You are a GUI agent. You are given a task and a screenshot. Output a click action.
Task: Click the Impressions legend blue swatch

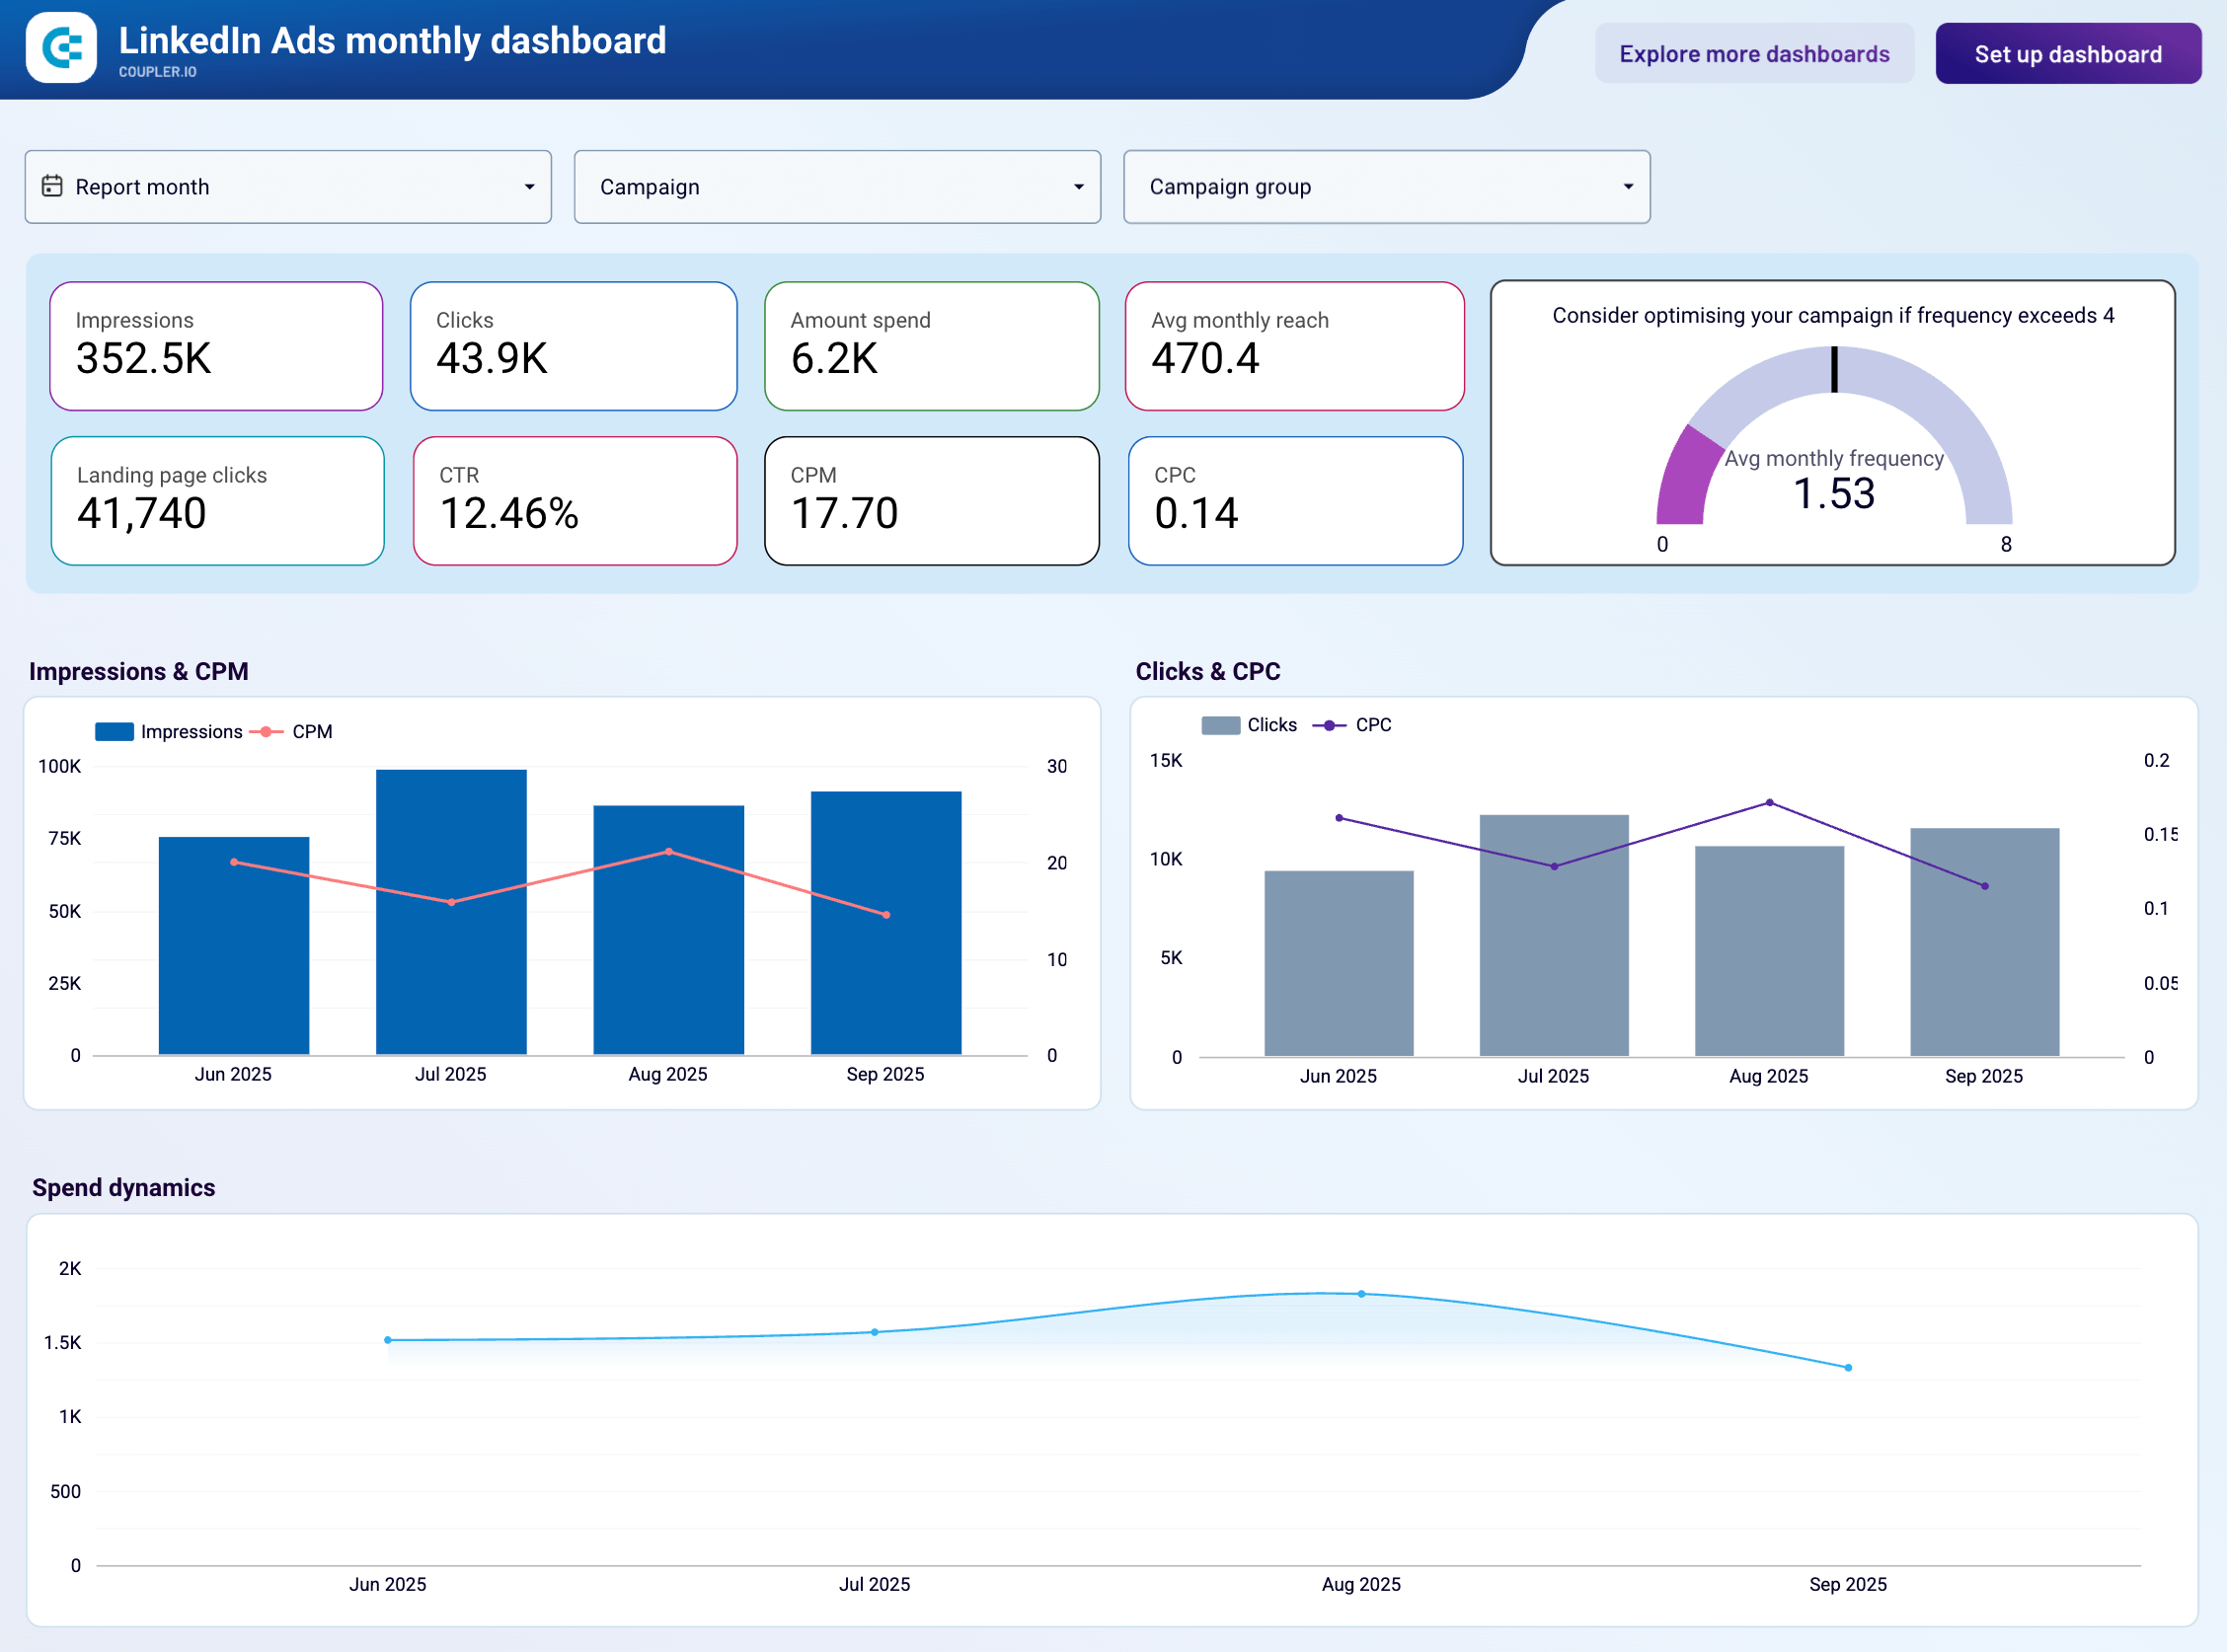coord(114,732)
